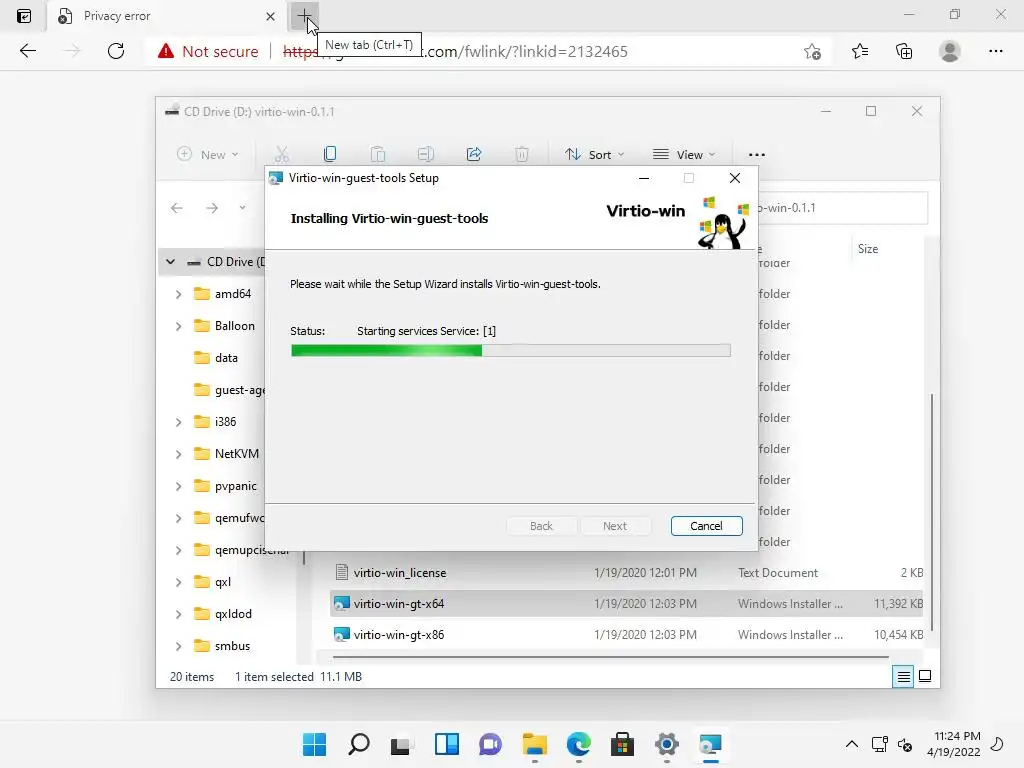Open the New dropdown in File Explorer
This screenshot has width=1024, height=768.
[x=208, y=154]
